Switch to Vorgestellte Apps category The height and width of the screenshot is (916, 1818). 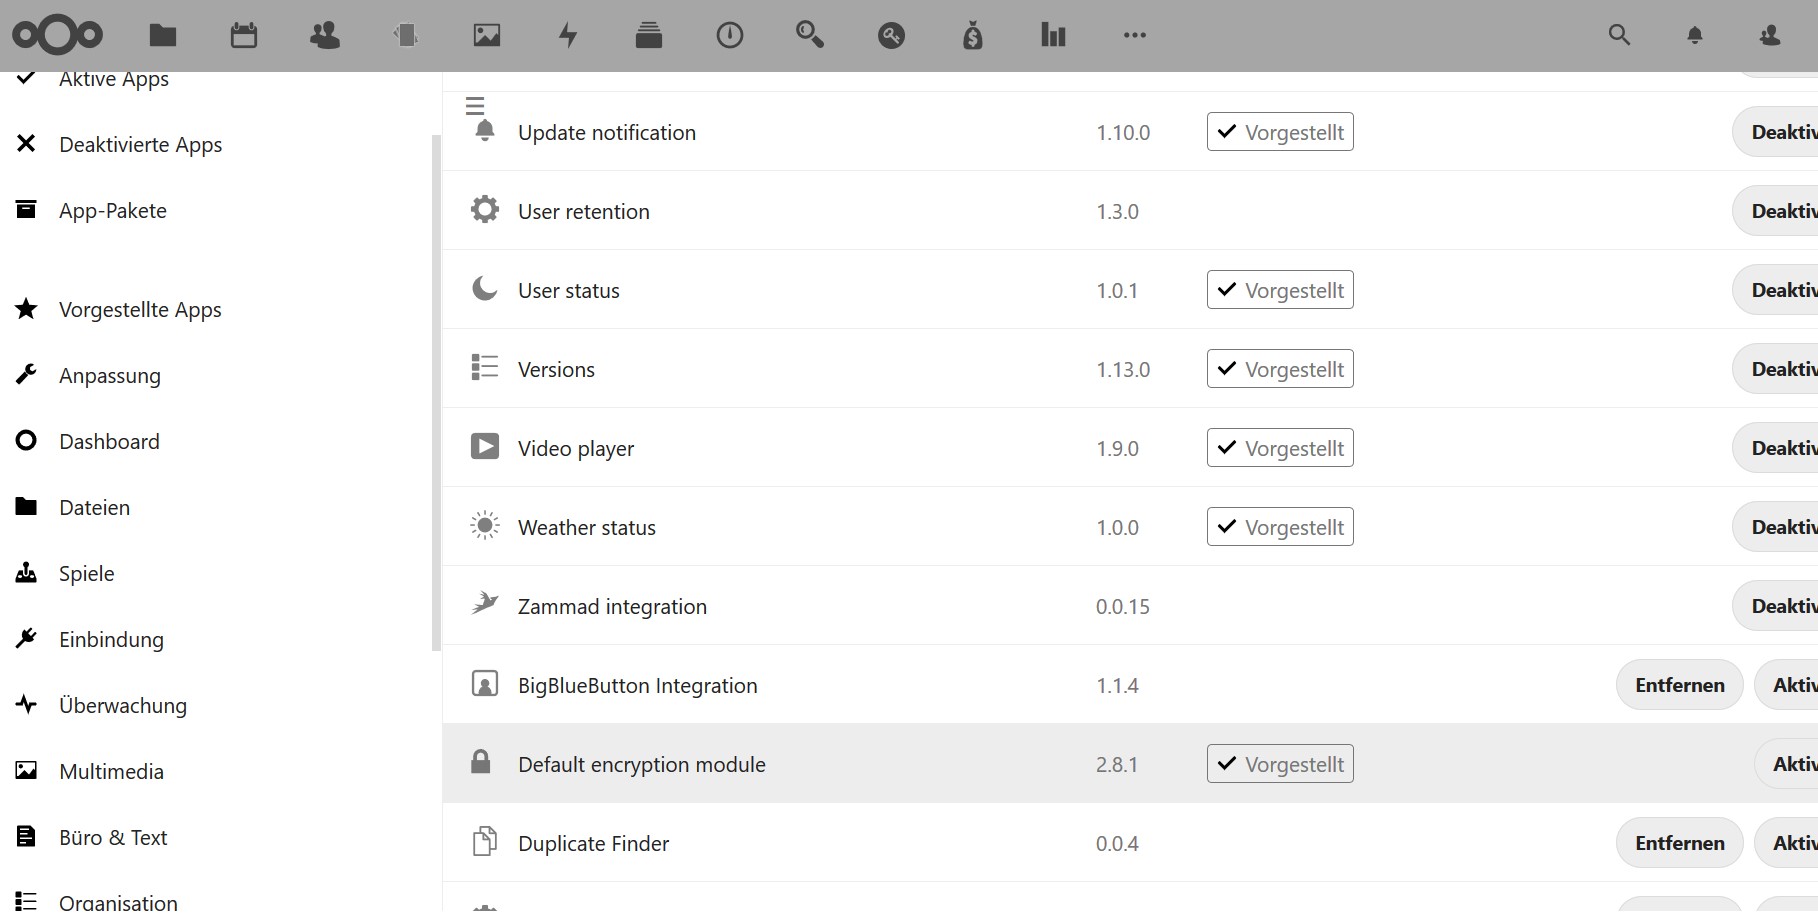[x=141, y=309]
